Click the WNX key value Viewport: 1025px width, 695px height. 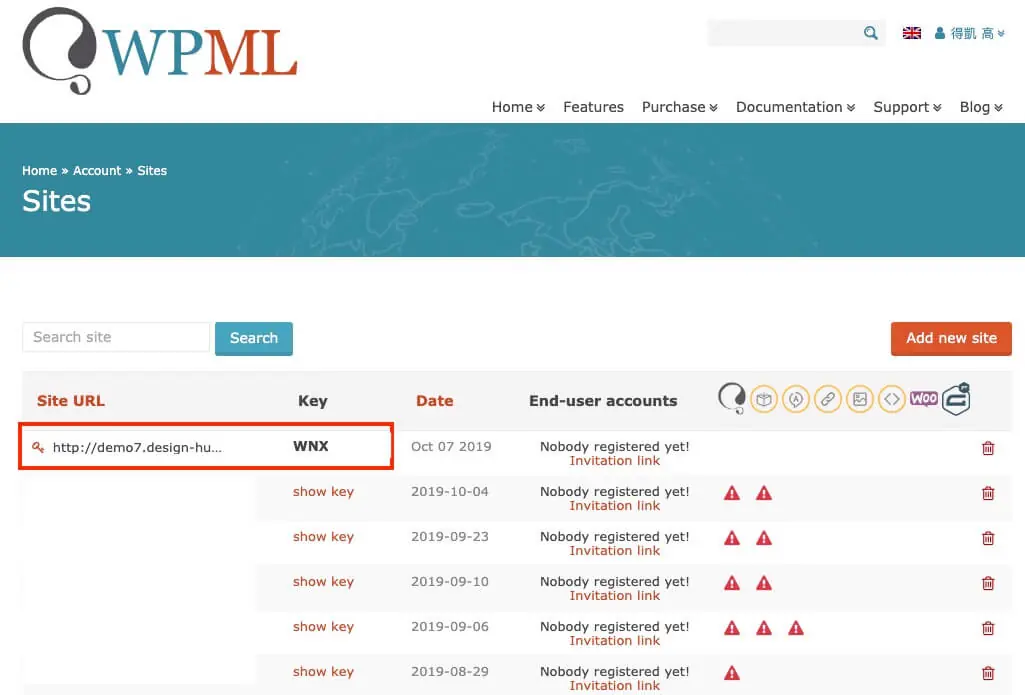coord(311,447)
